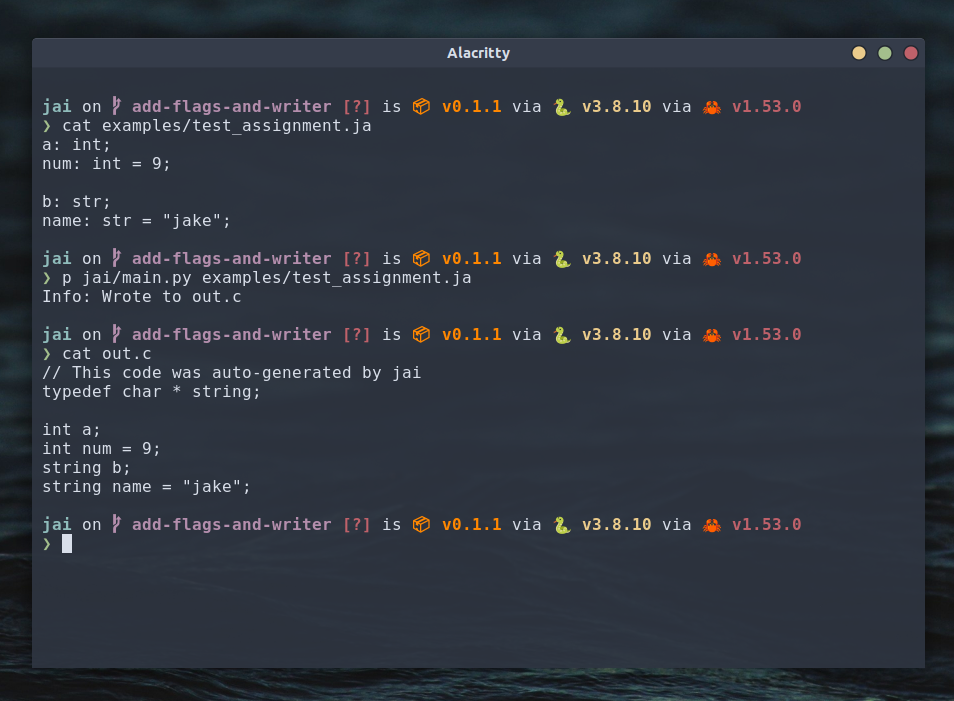Click the python snake icon in third prompt
The image size is (954, 701).
pos(562,335)
